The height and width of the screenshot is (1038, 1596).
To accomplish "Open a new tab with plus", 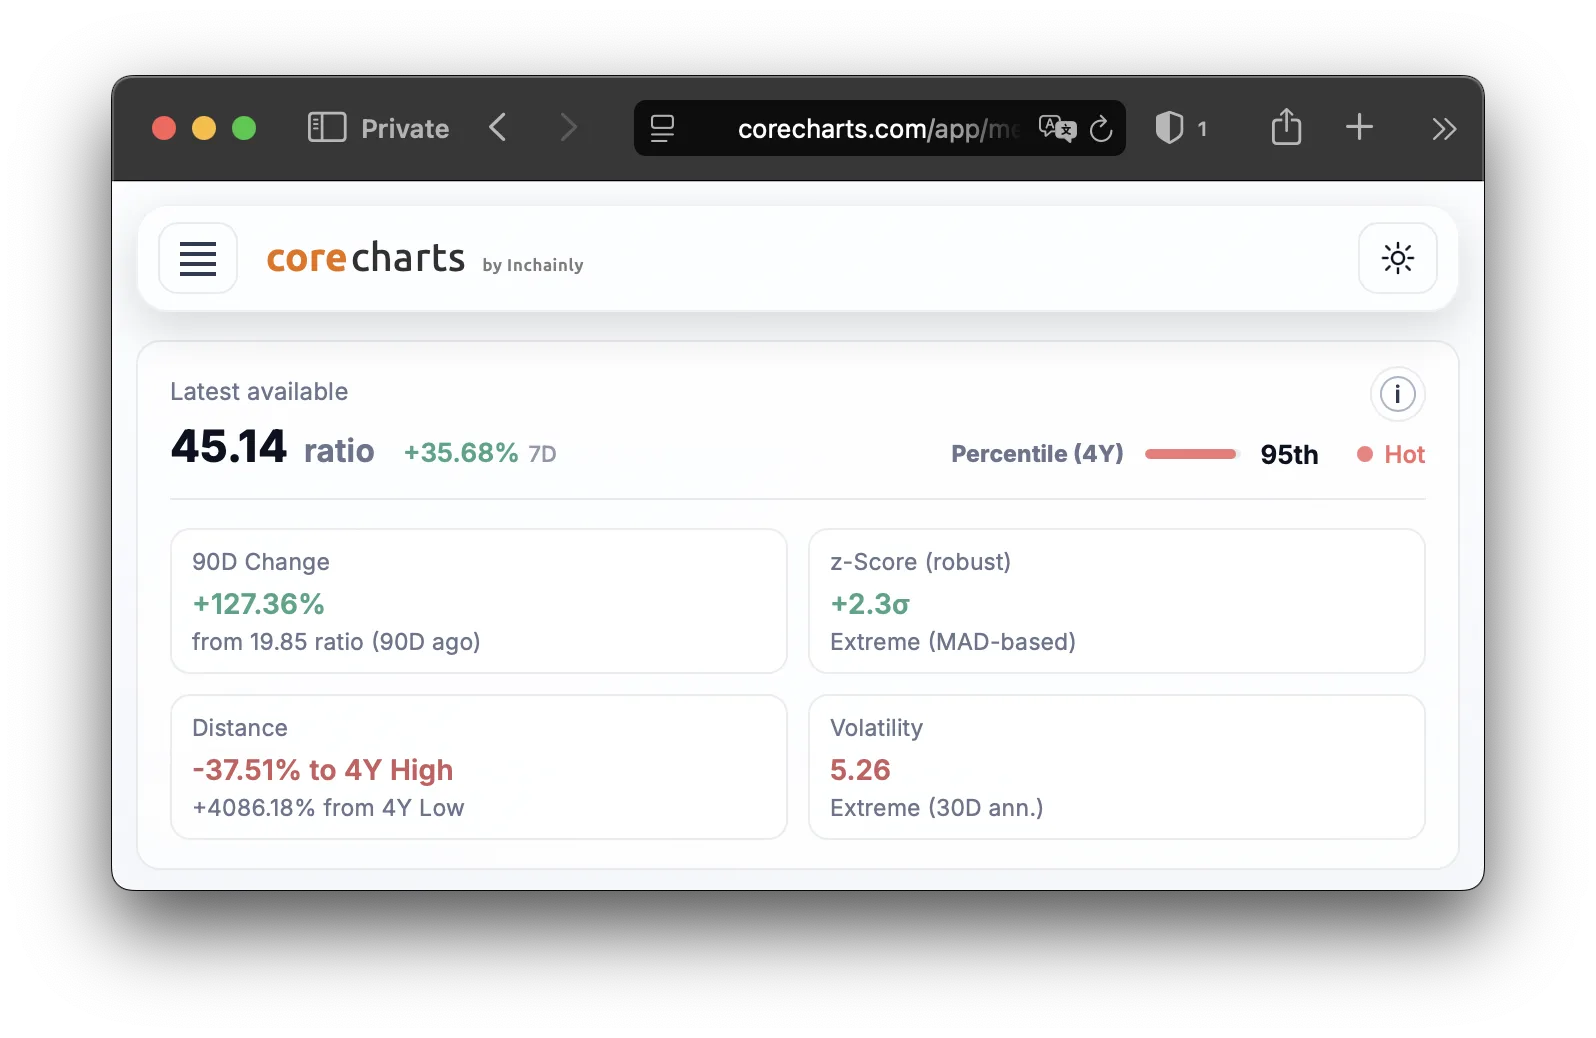I will coord(1359,128).
